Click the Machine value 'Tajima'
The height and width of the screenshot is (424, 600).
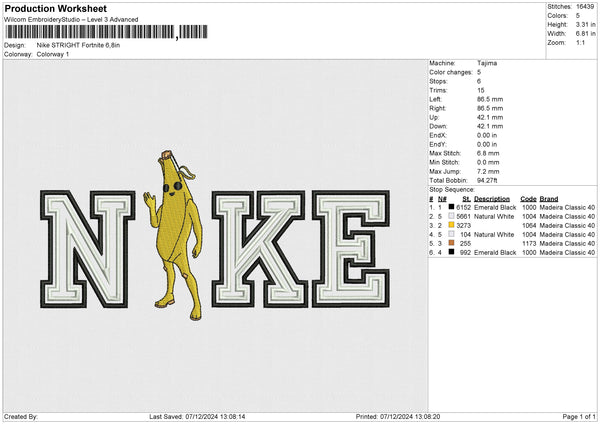click(x=487, y=63)
